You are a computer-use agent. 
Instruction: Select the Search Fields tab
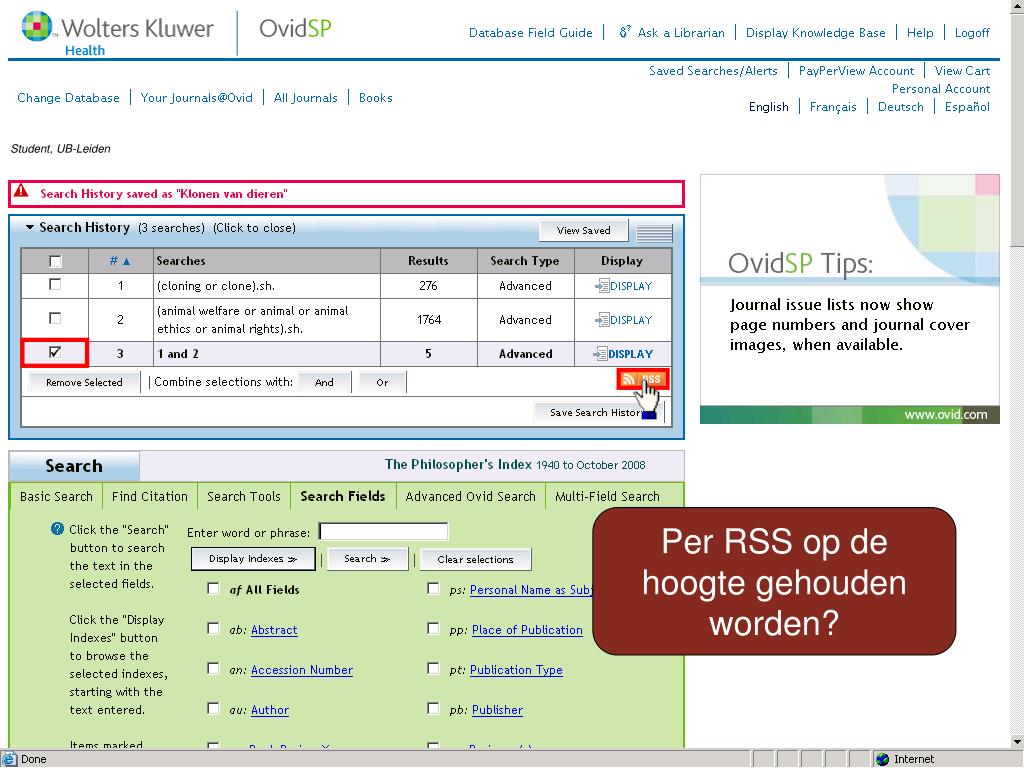click(x=343, y=496)
